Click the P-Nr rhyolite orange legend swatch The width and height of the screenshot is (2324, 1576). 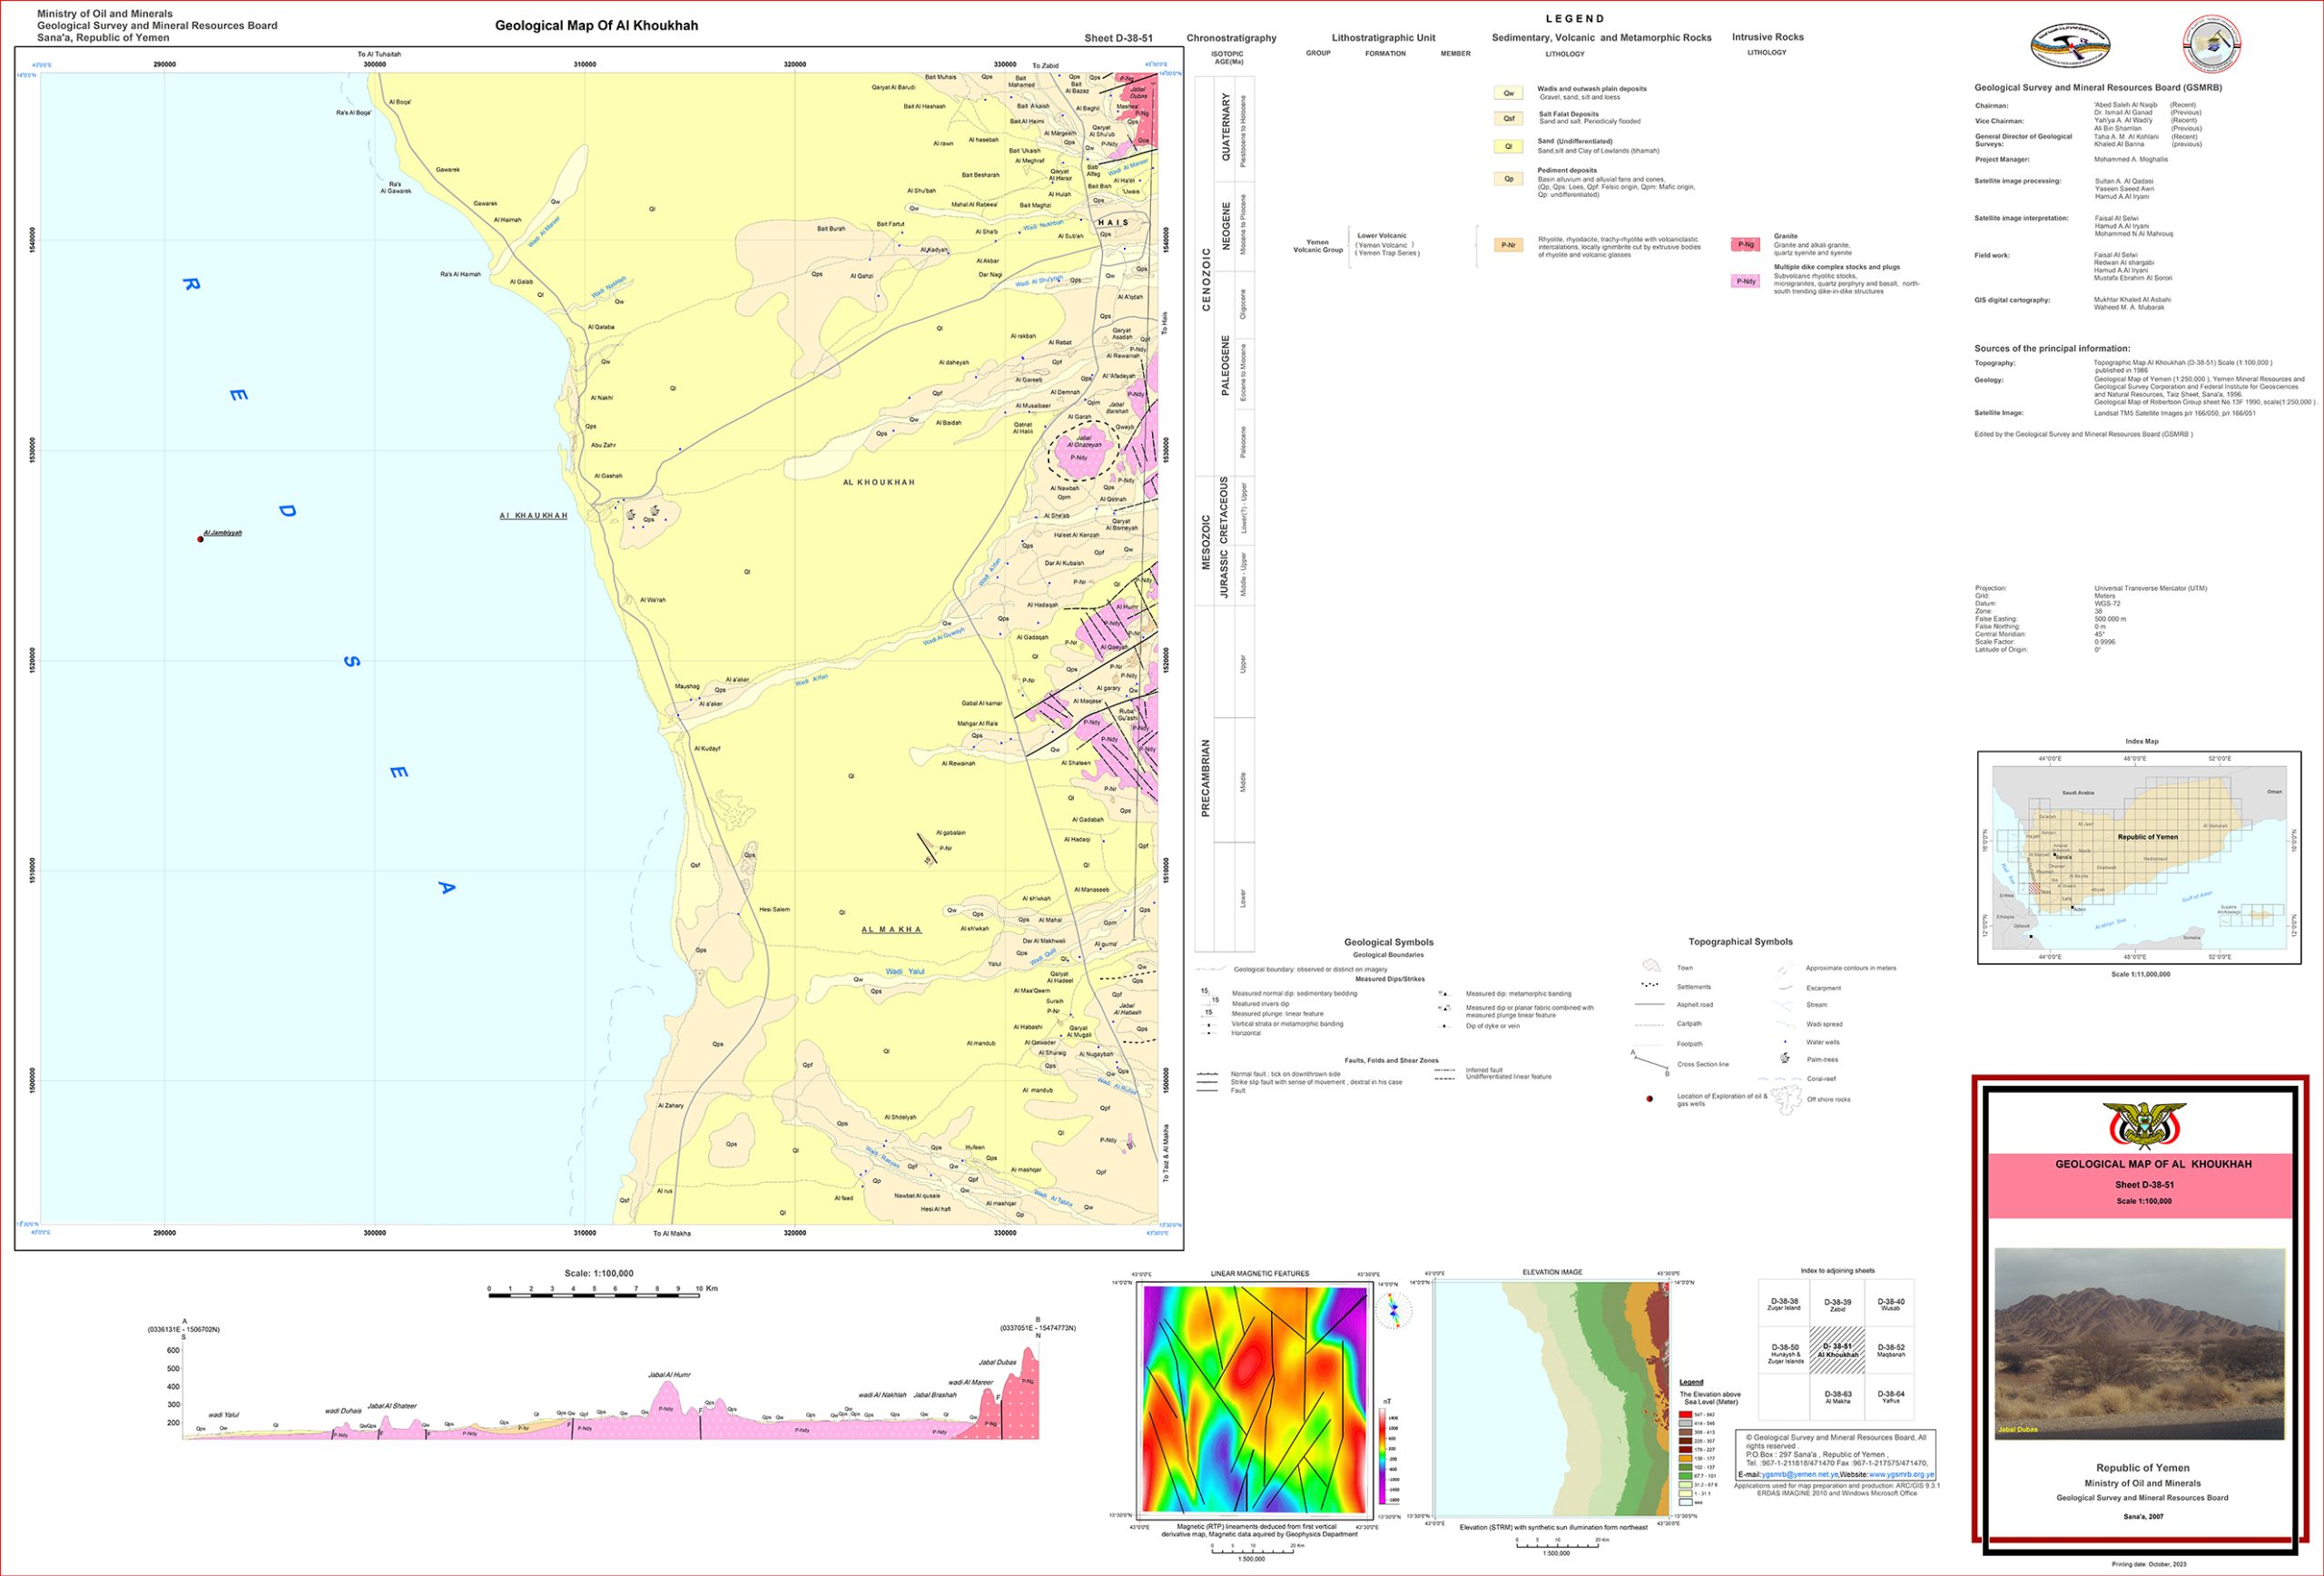(x=1508, y=245)
